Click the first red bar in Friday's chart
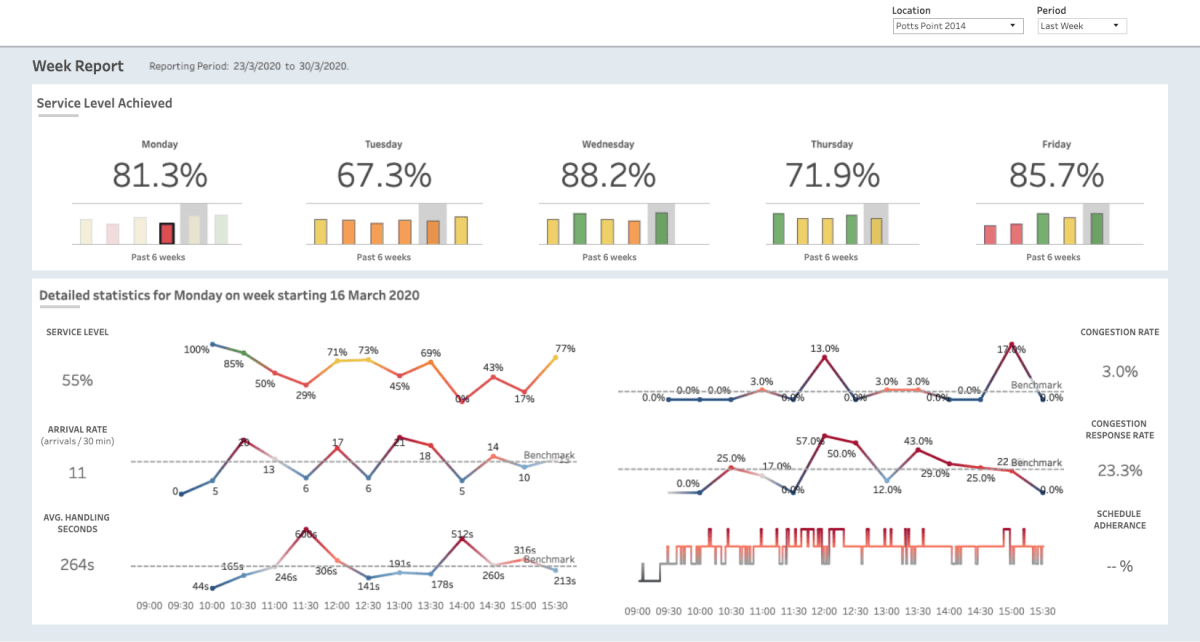This screenshot has width=1200, height=642. click(x=990, y=234)
